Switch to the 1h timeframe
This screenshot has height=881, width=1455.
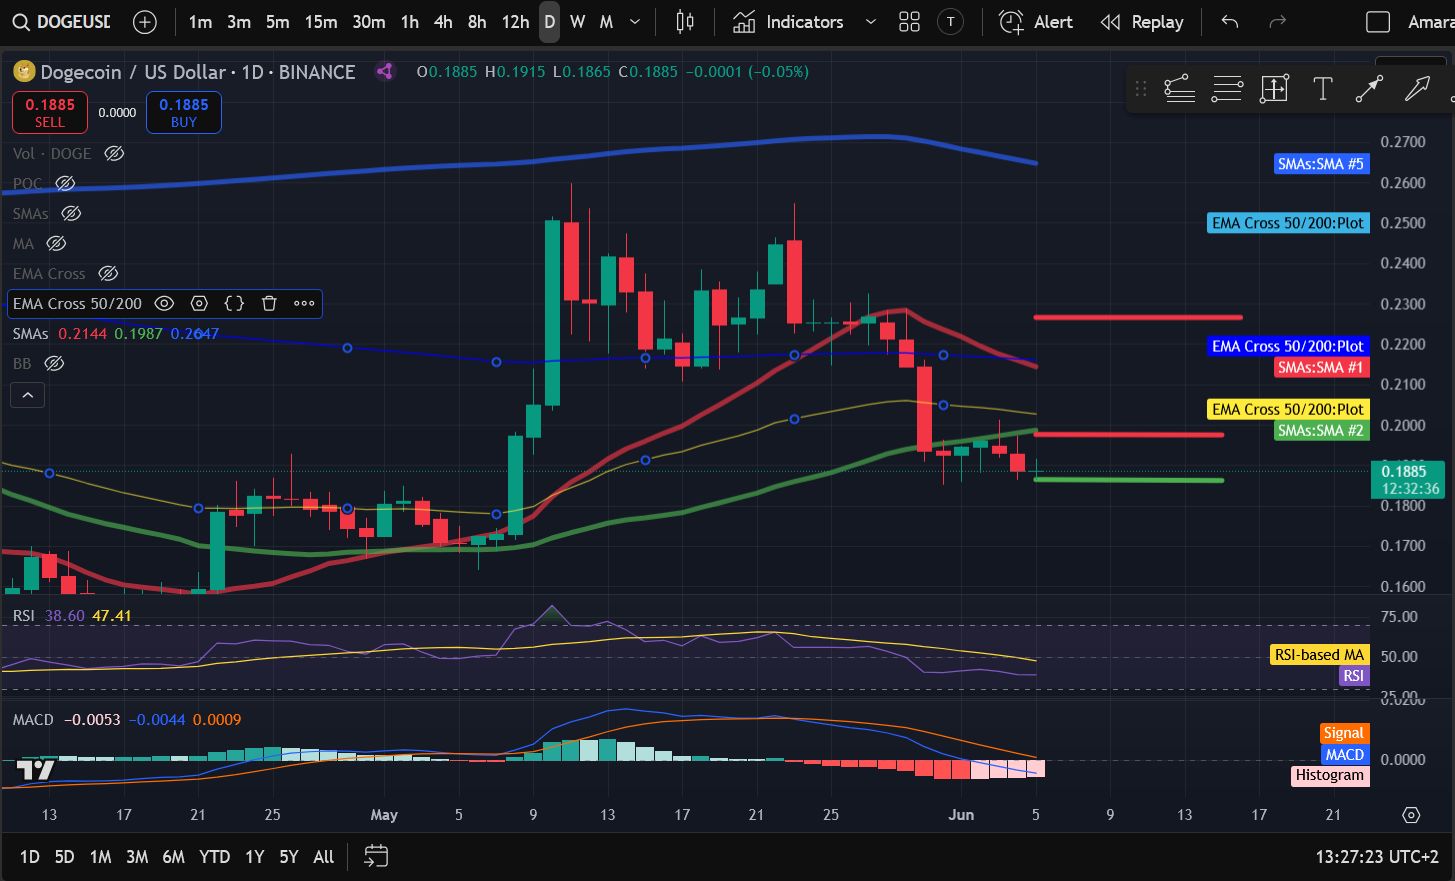click(x=410, y=22)
